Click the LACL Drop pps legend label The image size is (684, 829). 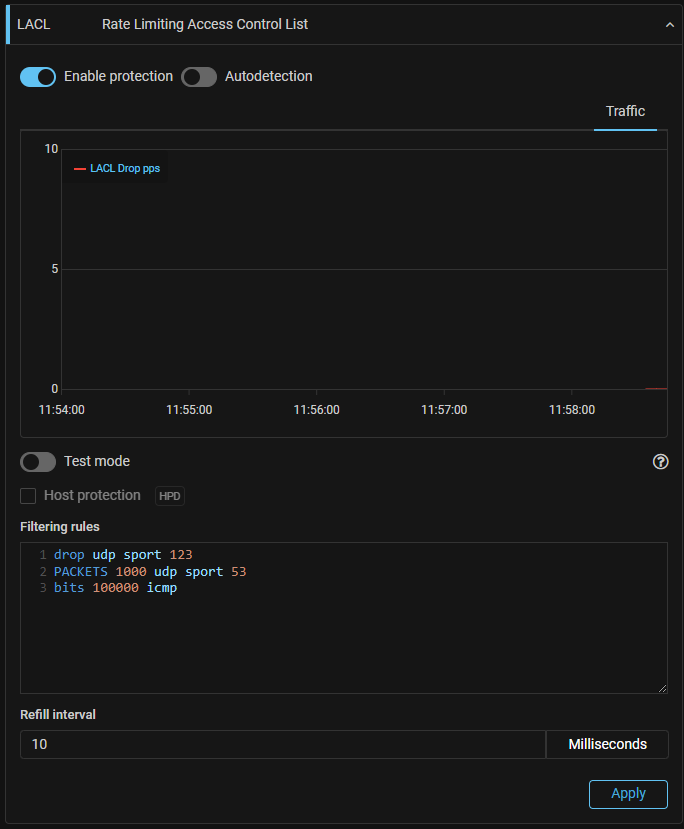125,169
